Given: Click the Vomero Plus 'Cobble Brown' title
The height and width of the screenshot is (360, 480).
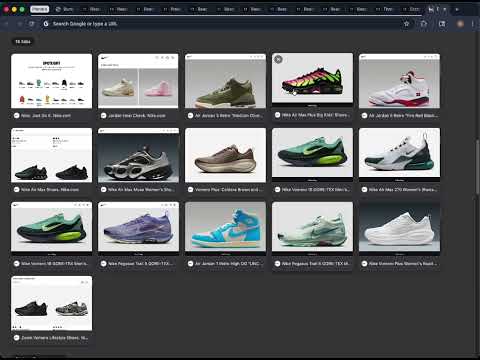Looking at the screenshot, I should 229,190.
